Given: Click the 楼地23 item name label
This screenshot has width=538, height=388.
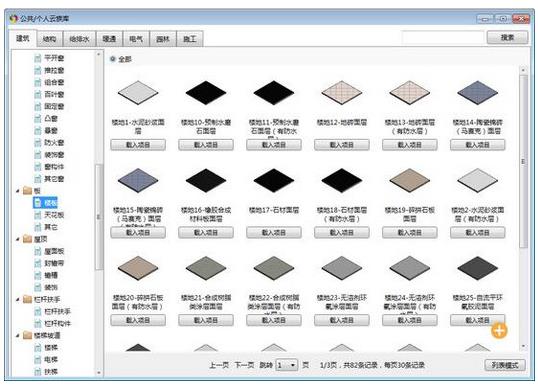Looking at the screenshot, I should click(342, 302).
